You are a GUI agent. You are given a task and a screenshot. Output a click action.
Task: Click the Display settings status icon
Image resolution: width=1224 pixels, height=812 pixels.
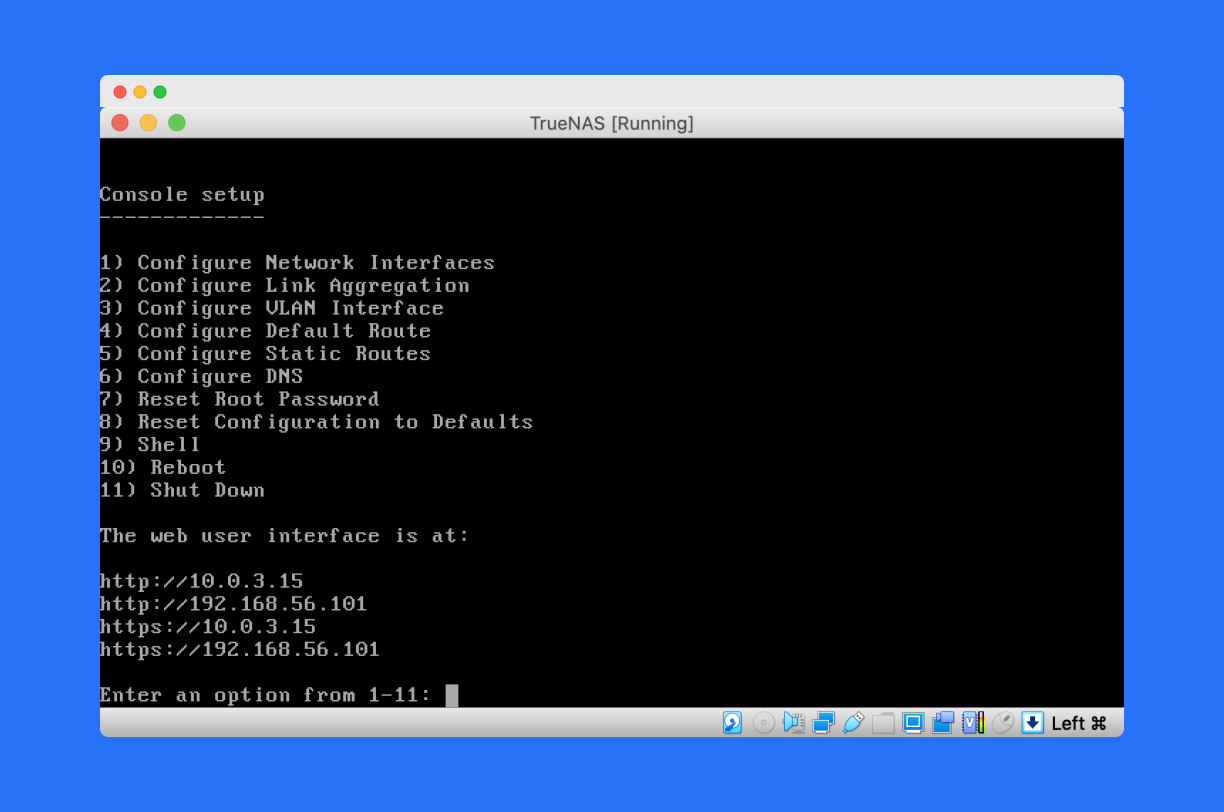point(913,722)
